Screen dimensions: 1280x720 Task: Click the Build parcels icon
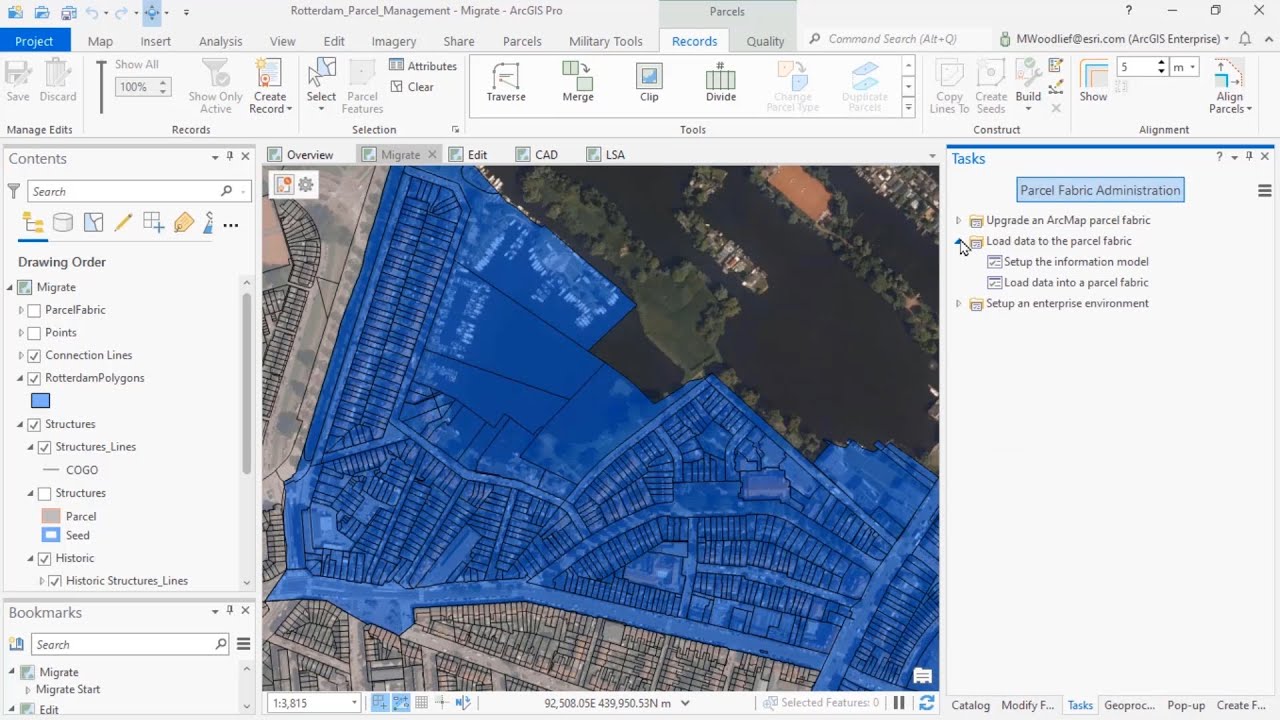[1028, 73]
